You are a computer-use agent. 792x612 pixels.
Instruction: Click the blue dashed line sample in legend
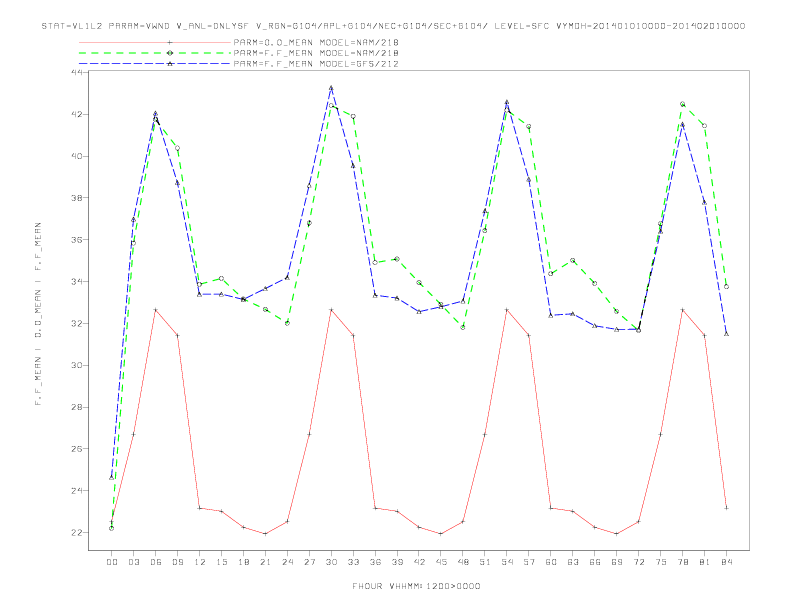point(155,64)
